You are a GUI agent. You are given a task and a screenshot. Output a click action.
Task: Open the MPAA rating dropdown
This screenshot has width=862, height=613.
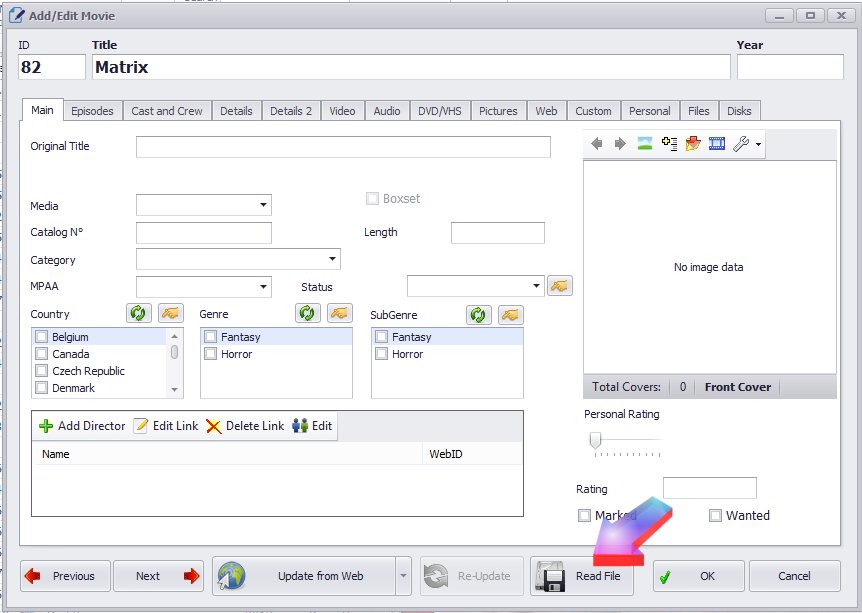coord(263,286)
